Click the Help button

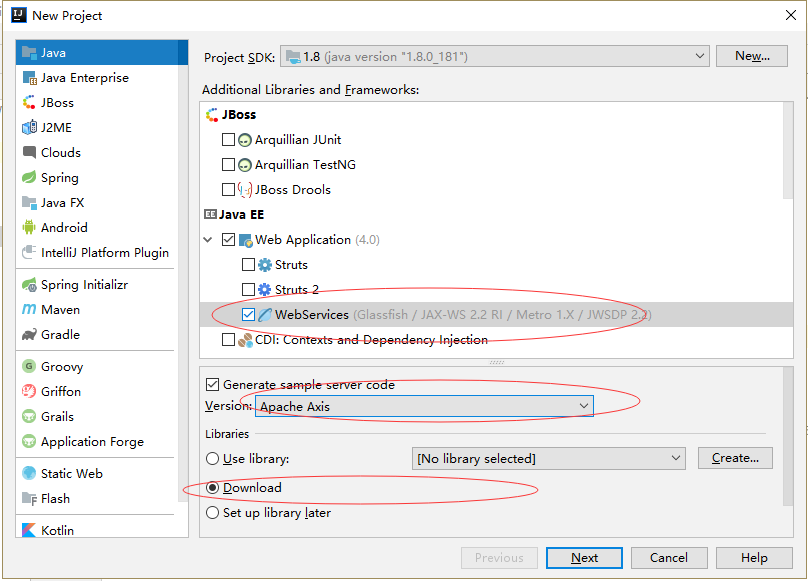click(x=754, y=558)
